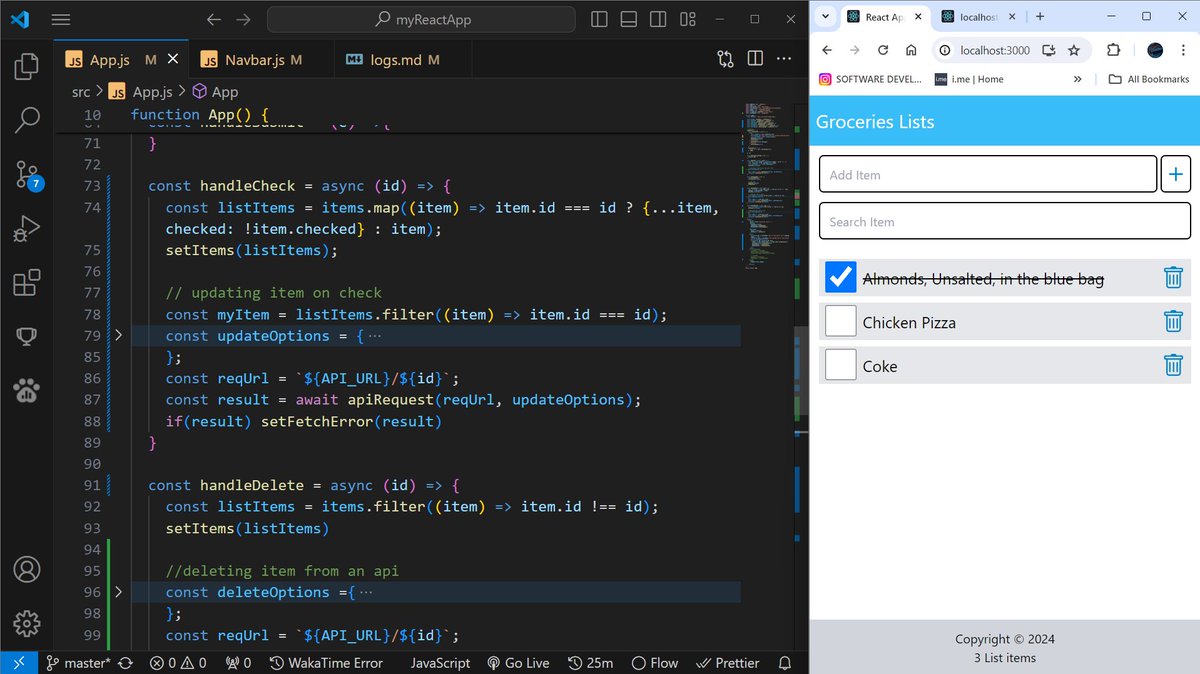Open Source Control view with 7 changes

point(27,175)
